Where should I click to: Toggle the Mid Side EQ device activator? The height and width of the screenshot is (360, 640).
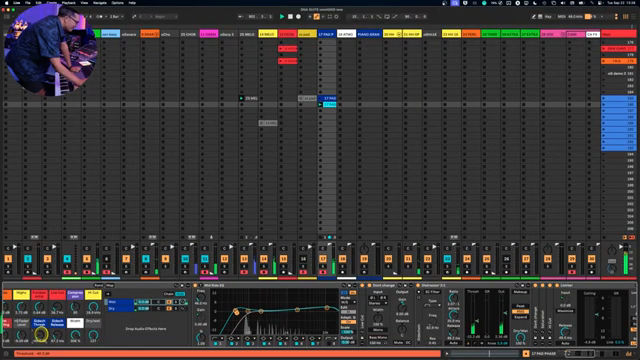(x=195, y=286)
